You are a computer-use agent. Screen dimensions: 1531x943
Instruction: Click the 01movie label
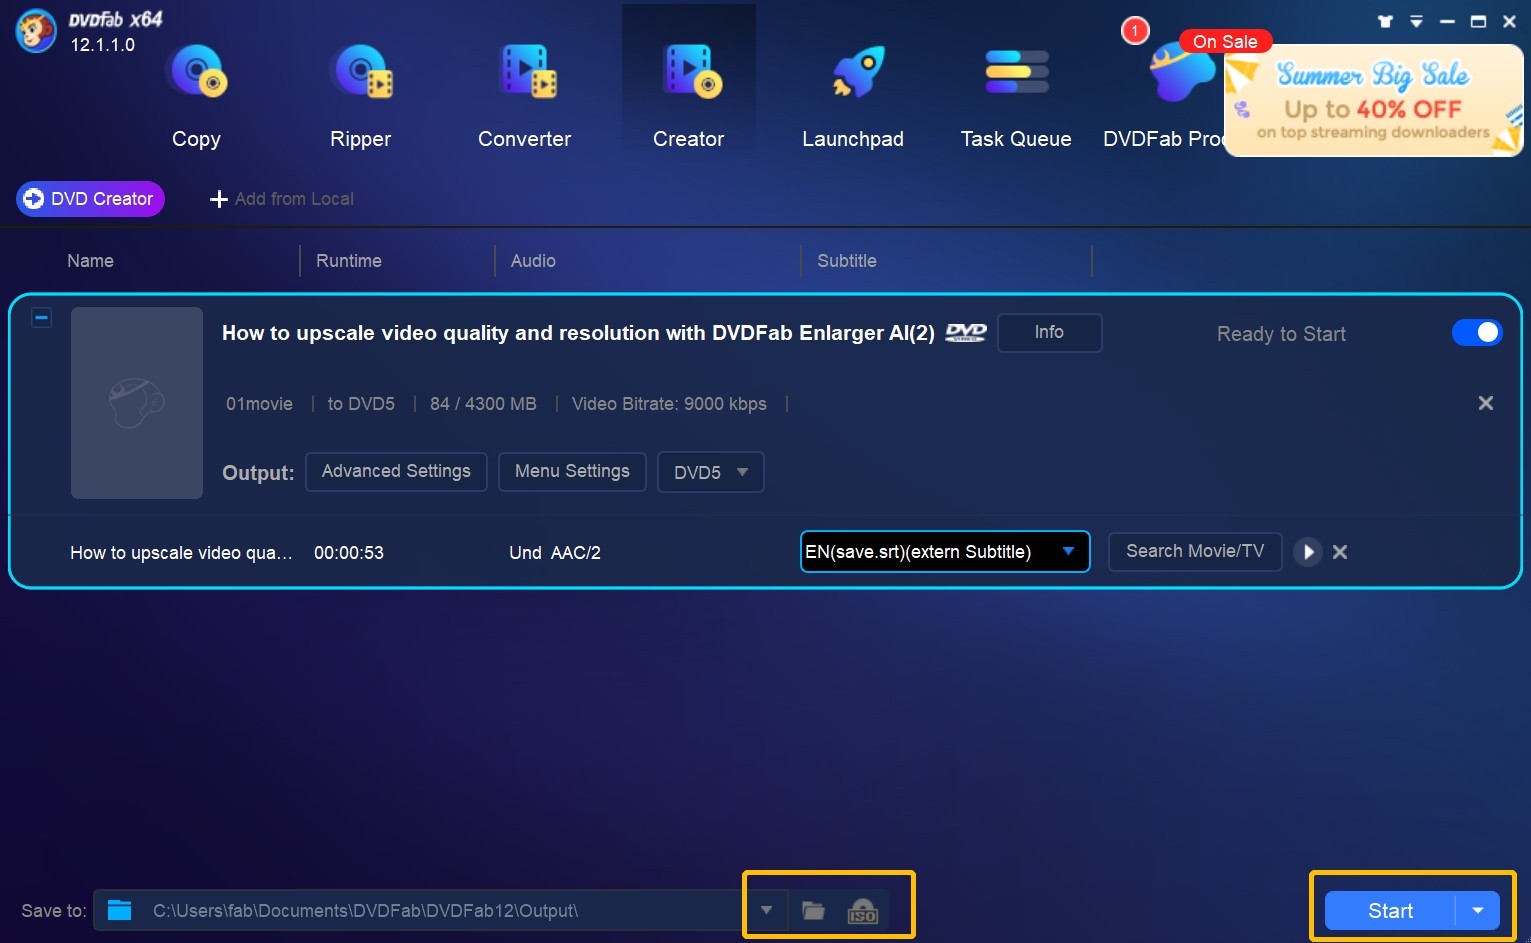pyautogui.click(x=259, y=404)
